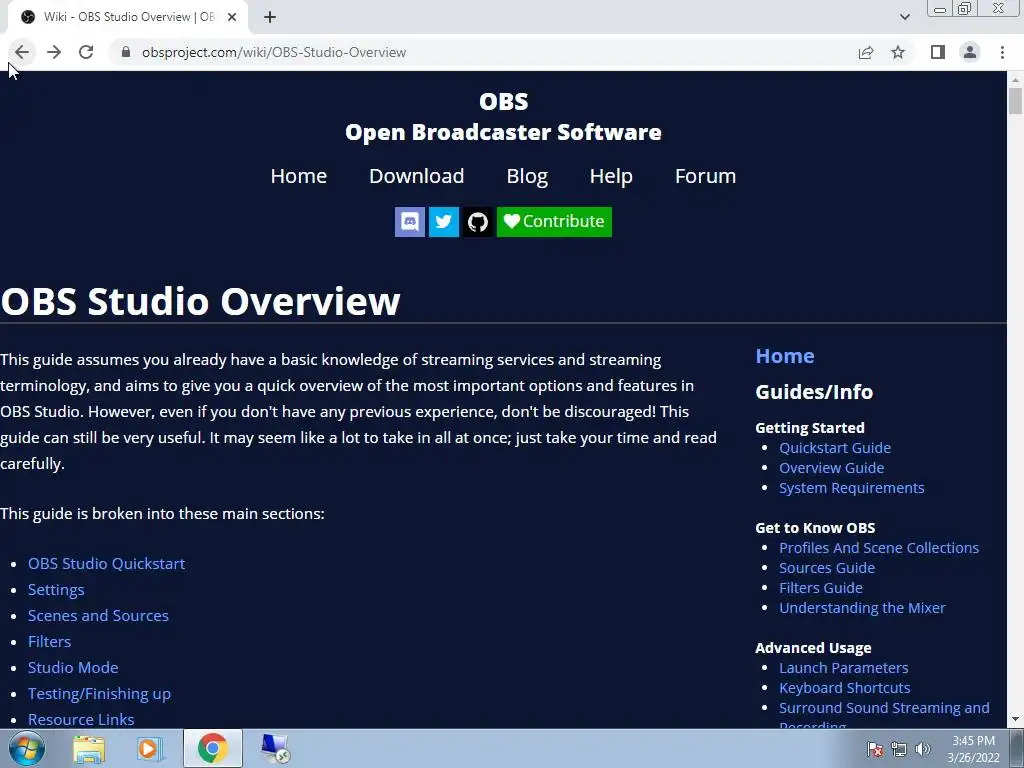Screen dimensions: 1024x768
Task: Open the OBS Studio Quickstart link
Action: (x=106, y=564)
